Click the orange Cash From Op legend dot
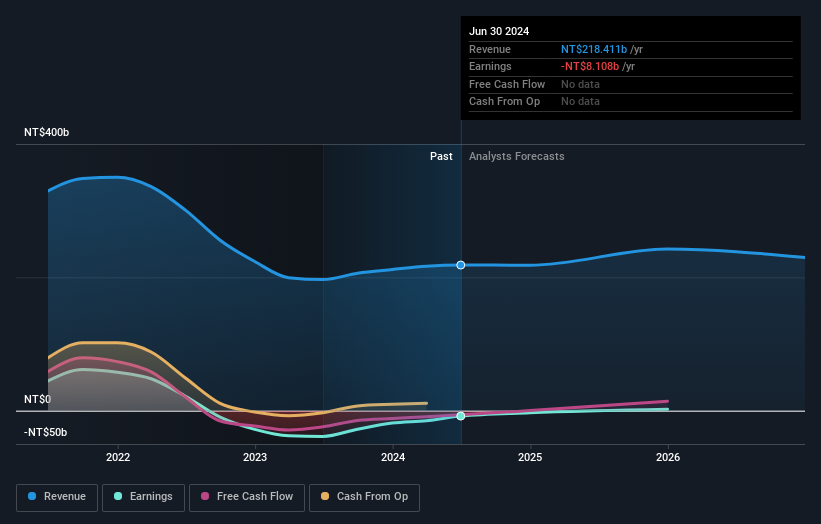This screenshot has width=821, height=524. 325,496
